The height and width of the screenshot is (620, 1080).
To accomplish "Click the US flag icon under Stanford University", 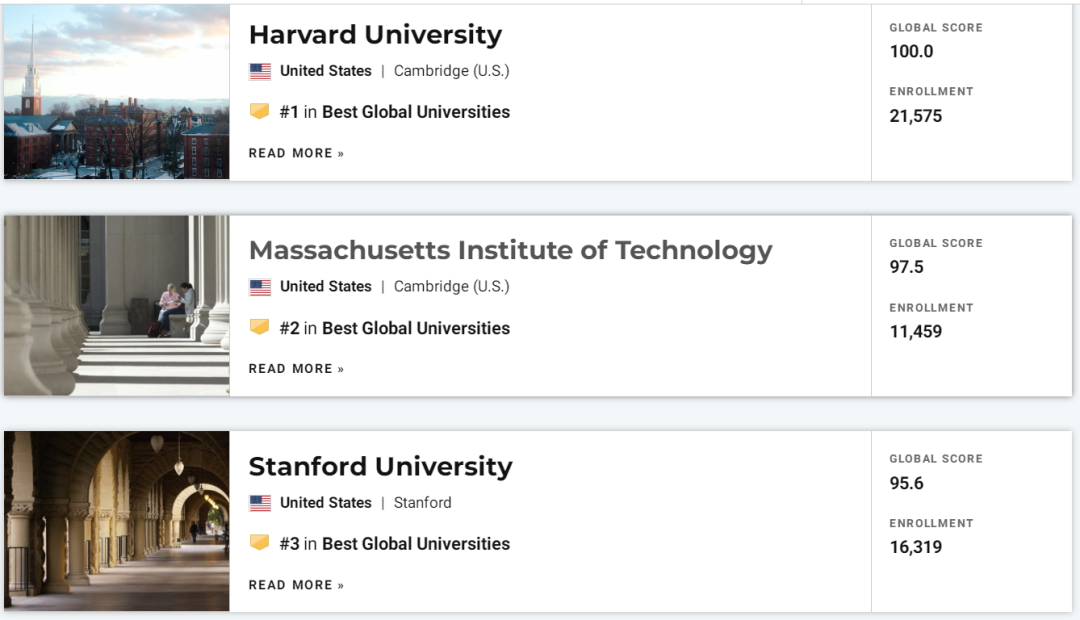I will 260,503.
